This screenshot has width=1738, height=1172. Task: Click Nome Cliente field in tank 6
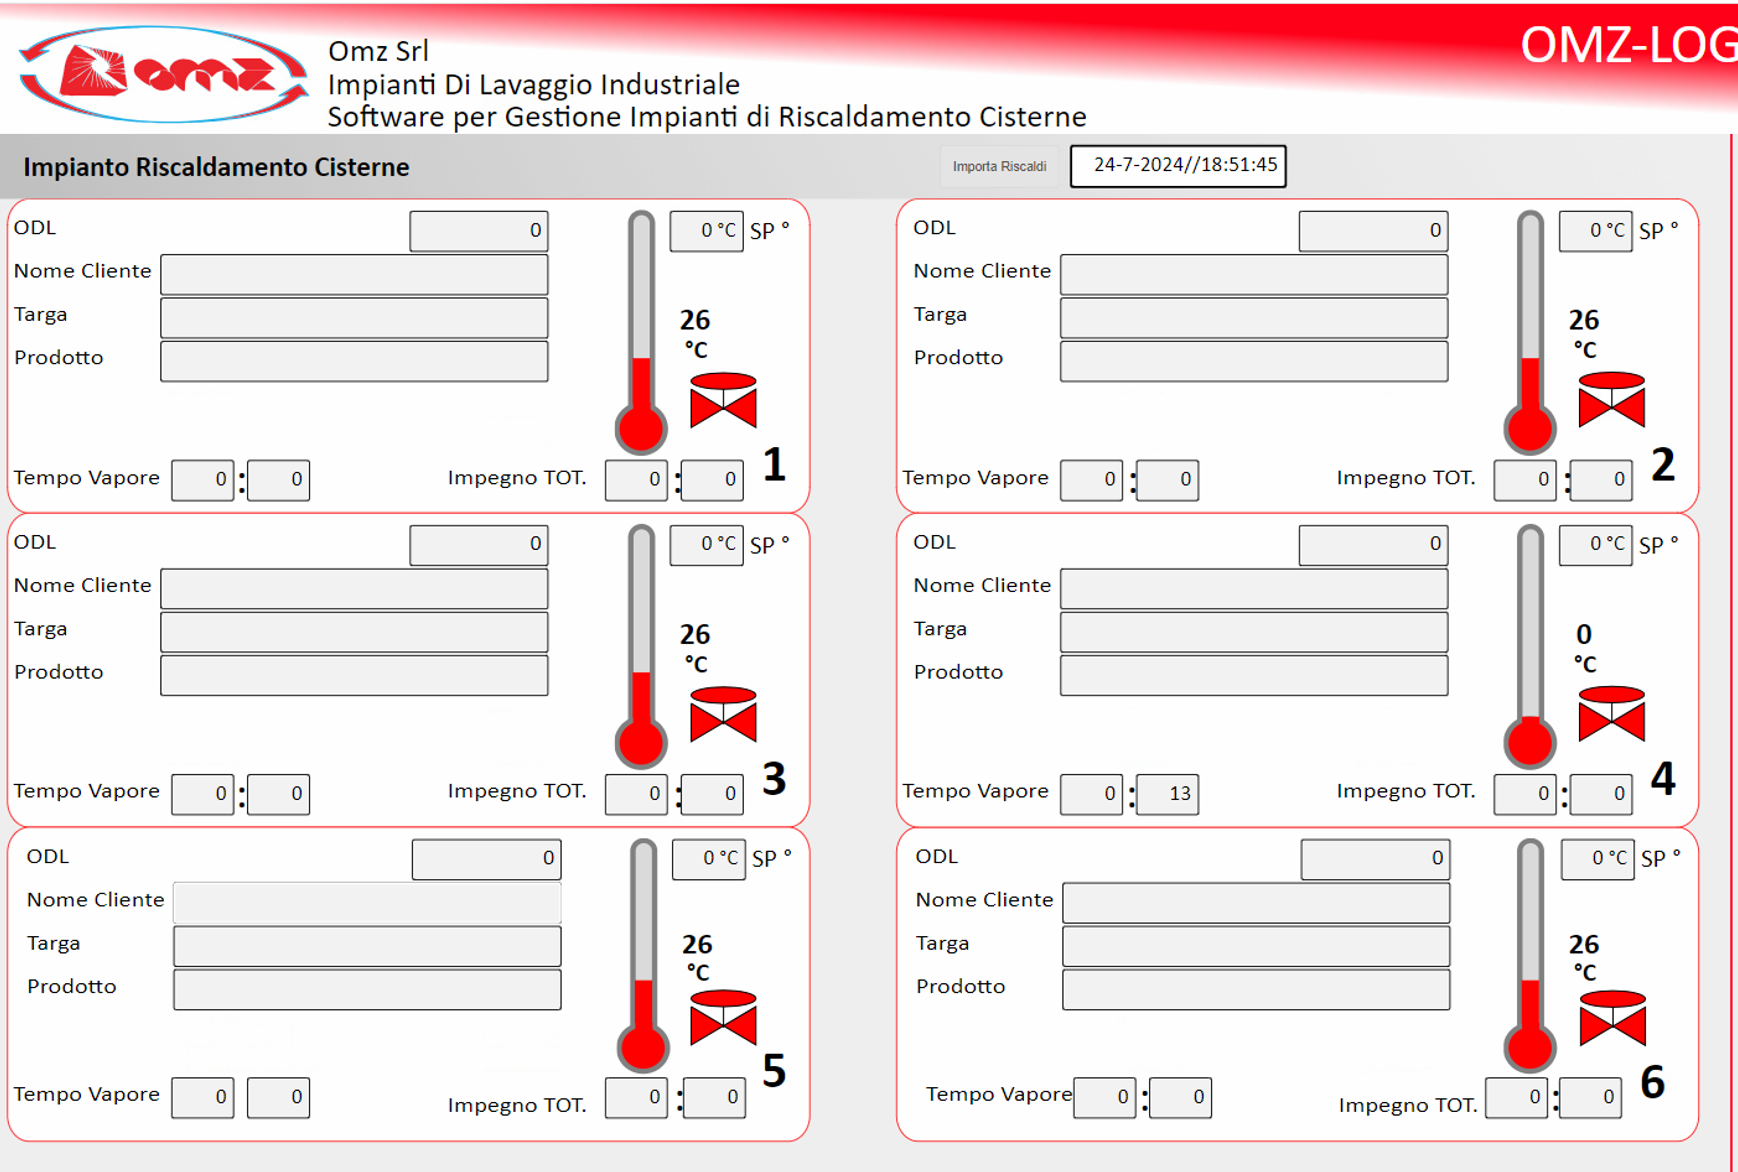pyautogui.click(x=1256, y=902)
